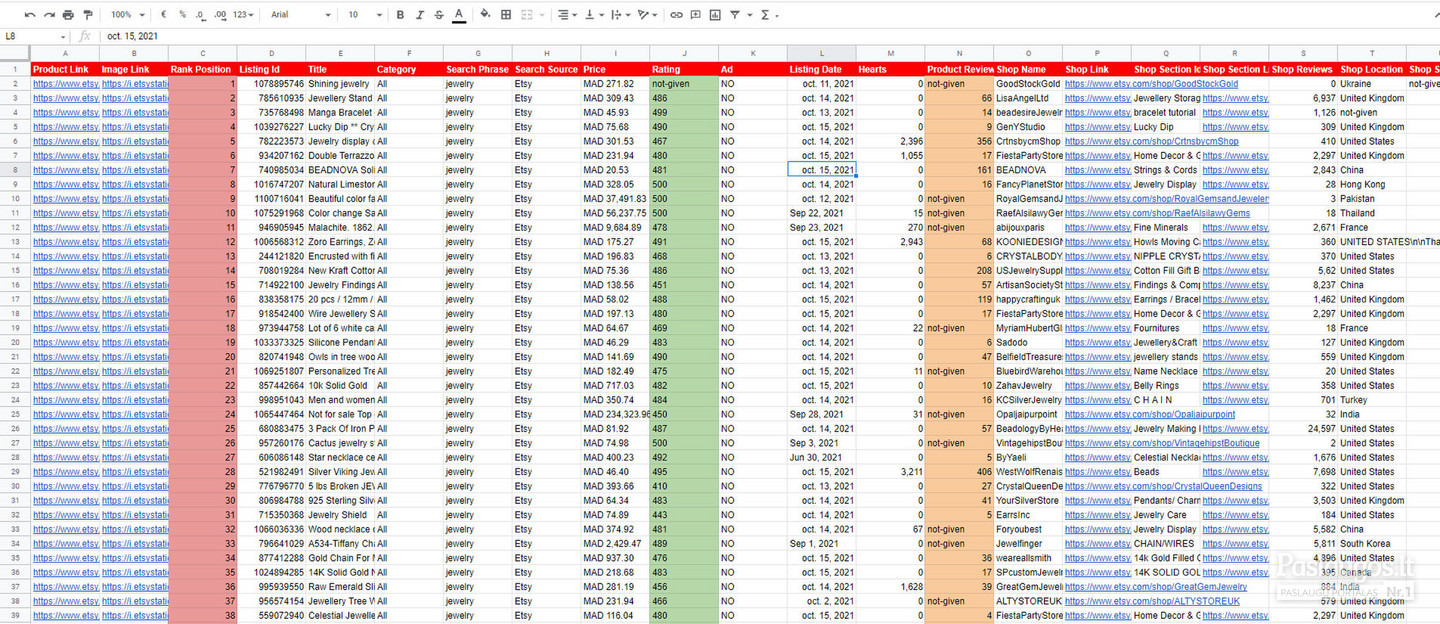
Task: Select the listing date Sep 22, 2021
Action: click(822, 213)
